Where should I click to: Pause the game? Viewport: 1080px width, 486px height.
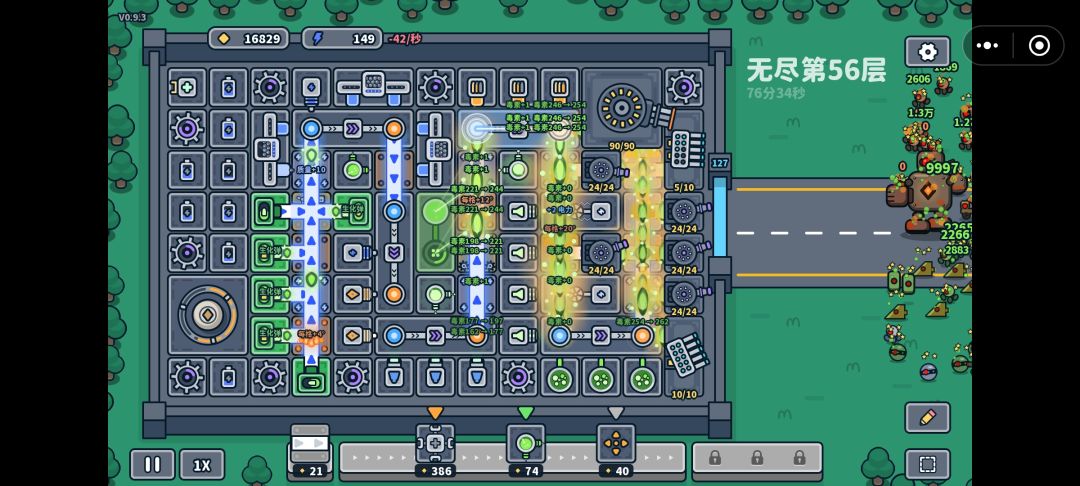tap(152, 465)
